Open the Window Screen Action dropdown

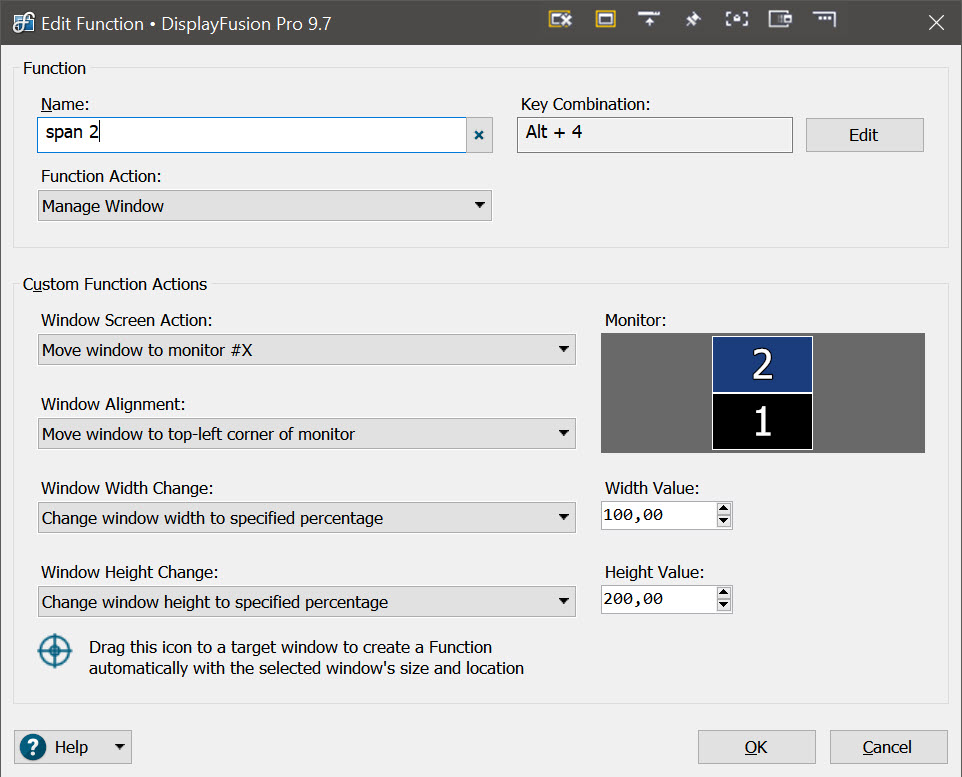(x=308, y=350)
